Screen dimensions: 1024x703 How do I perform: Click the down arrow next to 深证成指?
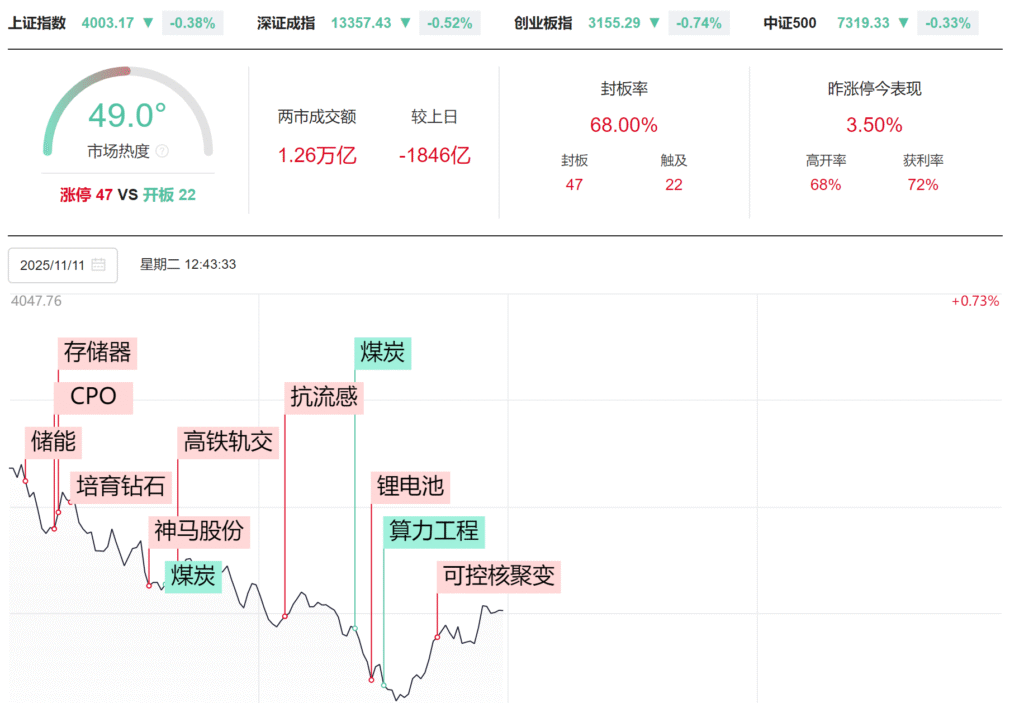pos(405,23)
